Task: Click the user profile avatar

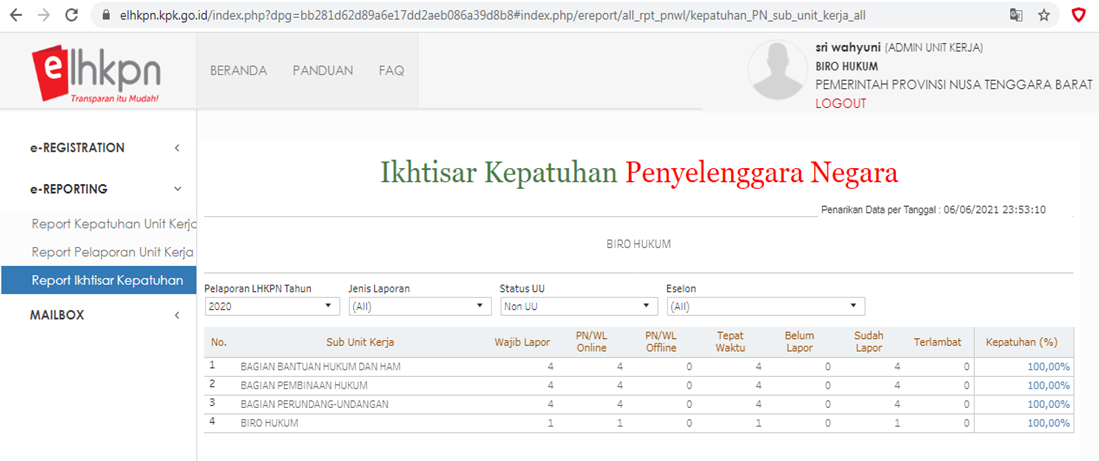Action: click(x=780, y=71)
